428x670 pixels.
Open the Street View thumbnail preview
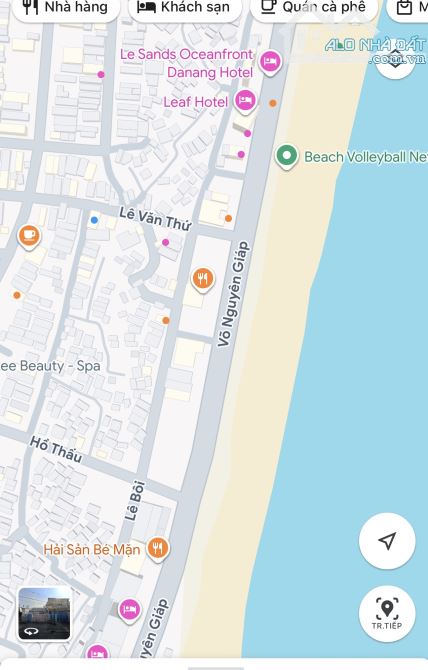[44, 614]
